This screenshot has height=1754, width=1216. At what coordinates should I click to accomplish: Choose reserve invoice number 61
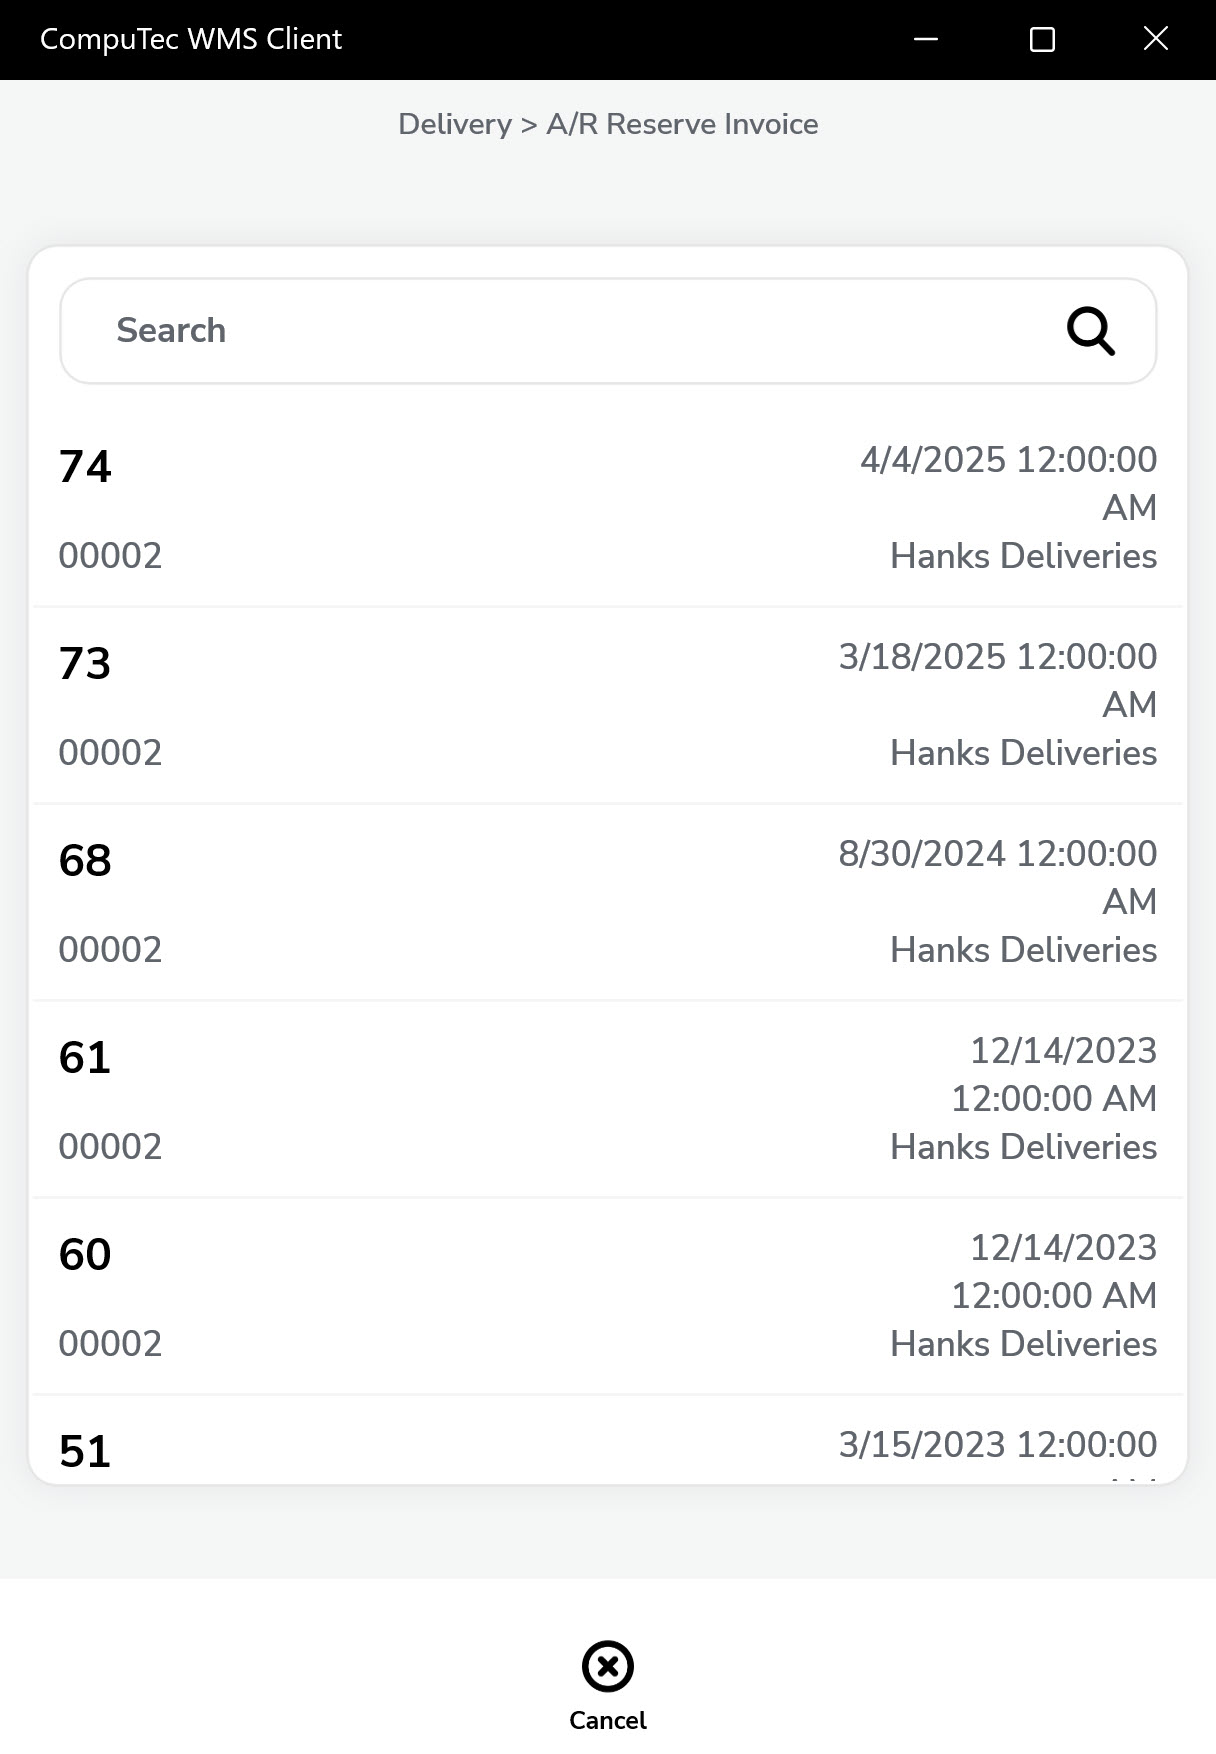(x=86, y=1058)
